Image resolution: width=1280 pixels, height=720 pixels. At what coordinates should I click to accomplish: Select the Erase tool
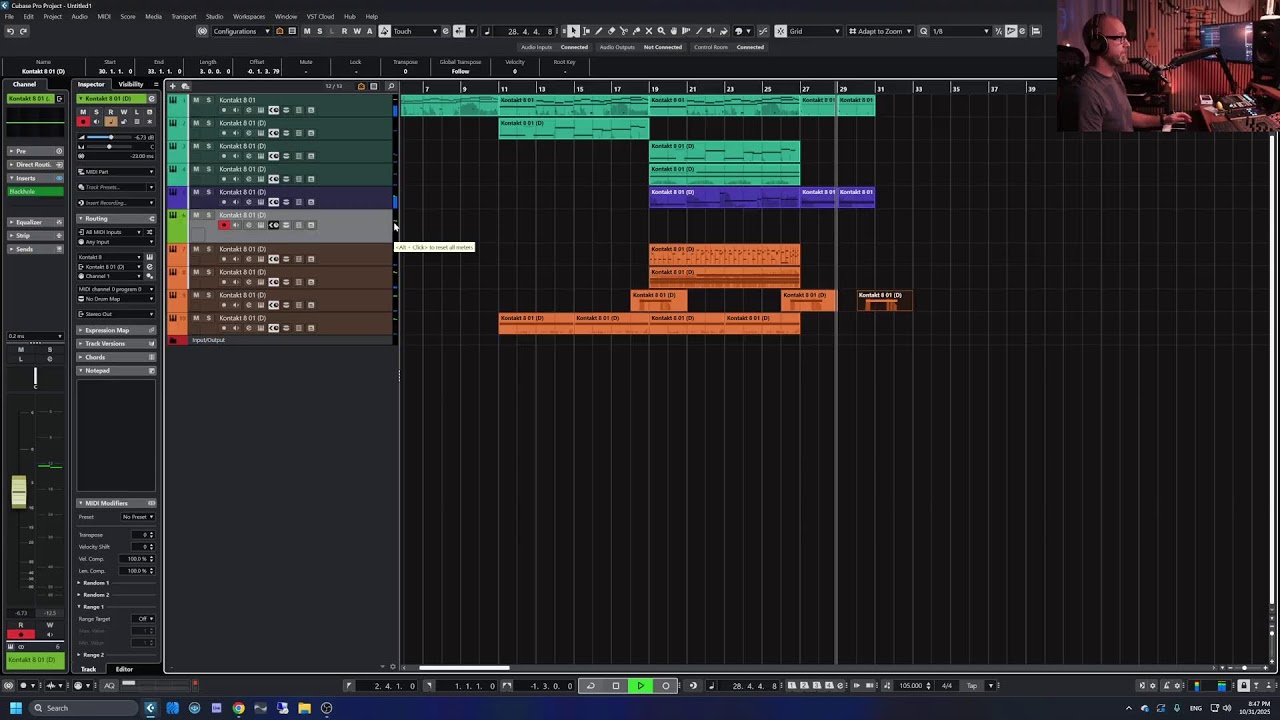612,31
